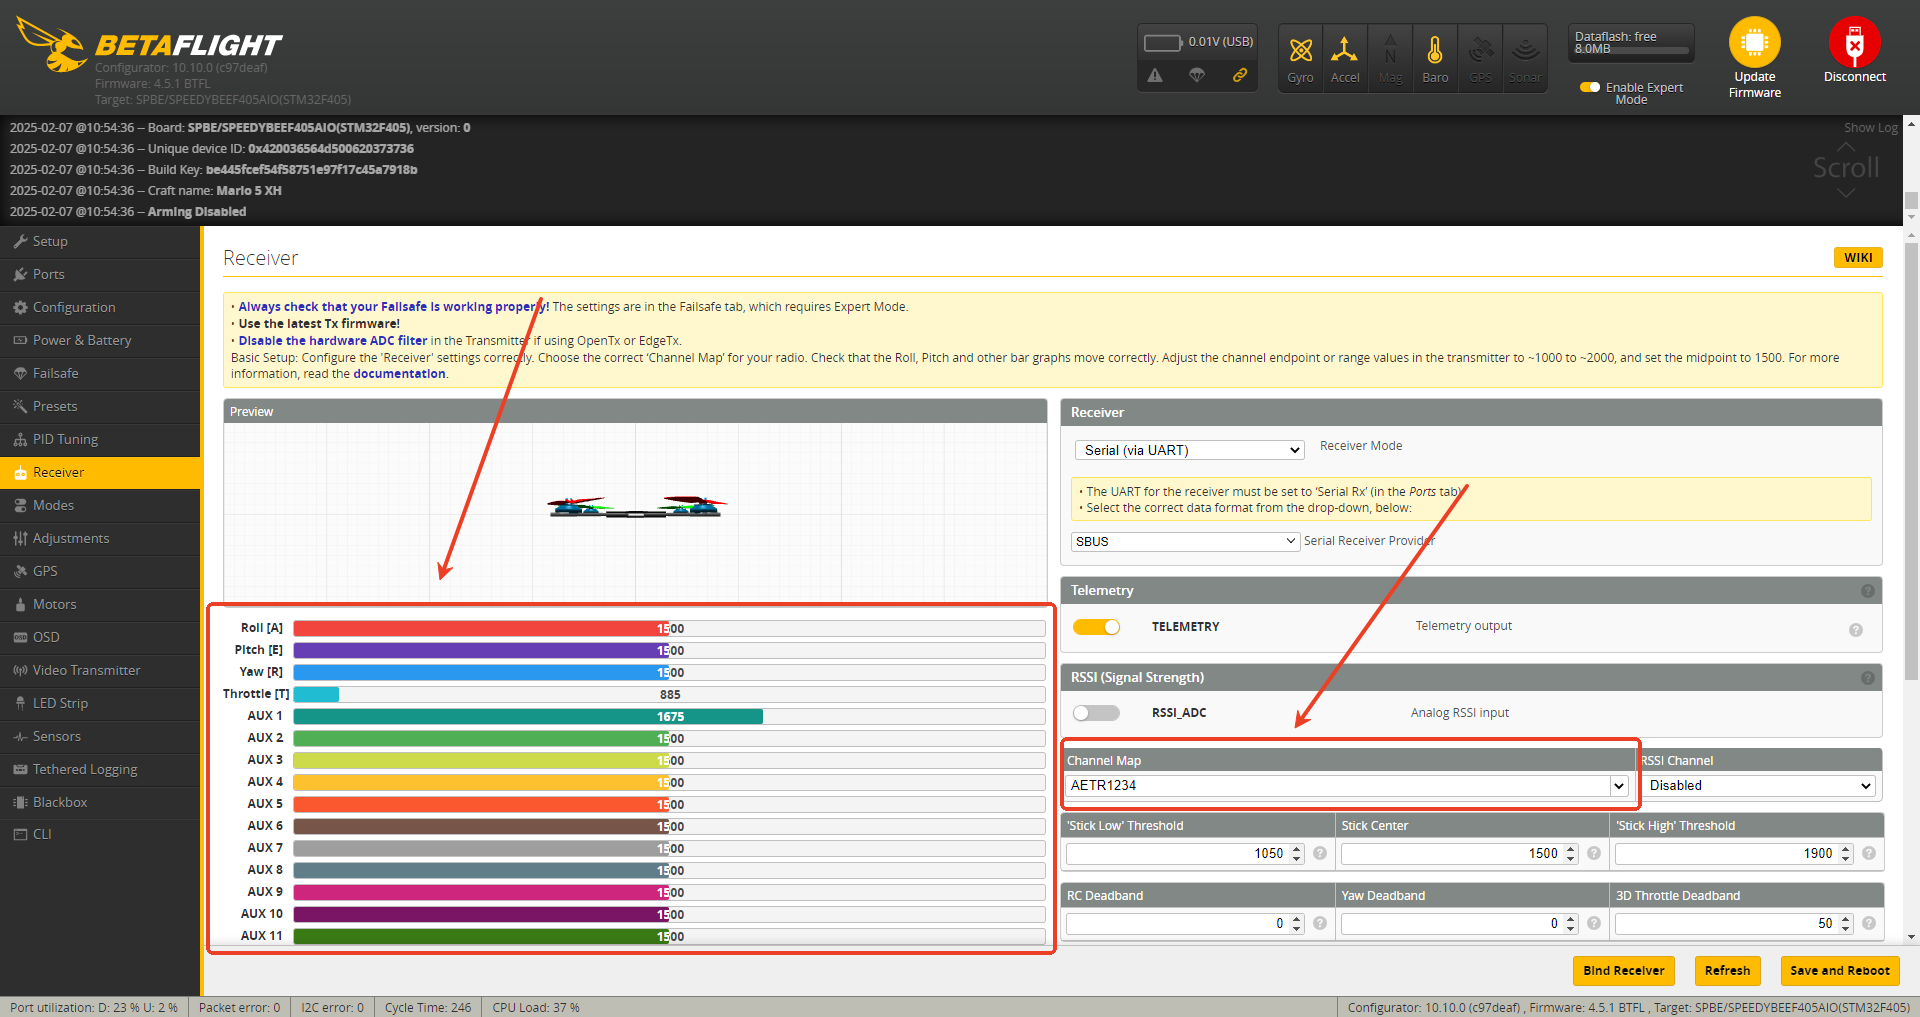Click the Accel sensor icon
The height and width of the screenshot is (1017, 1920).
tap(1345, 50)
